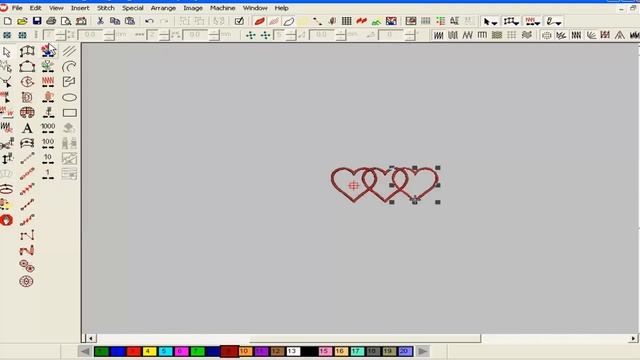
Task: Click the Cut scissors icon
Action: pyautogui.click(x=100, y=21)
